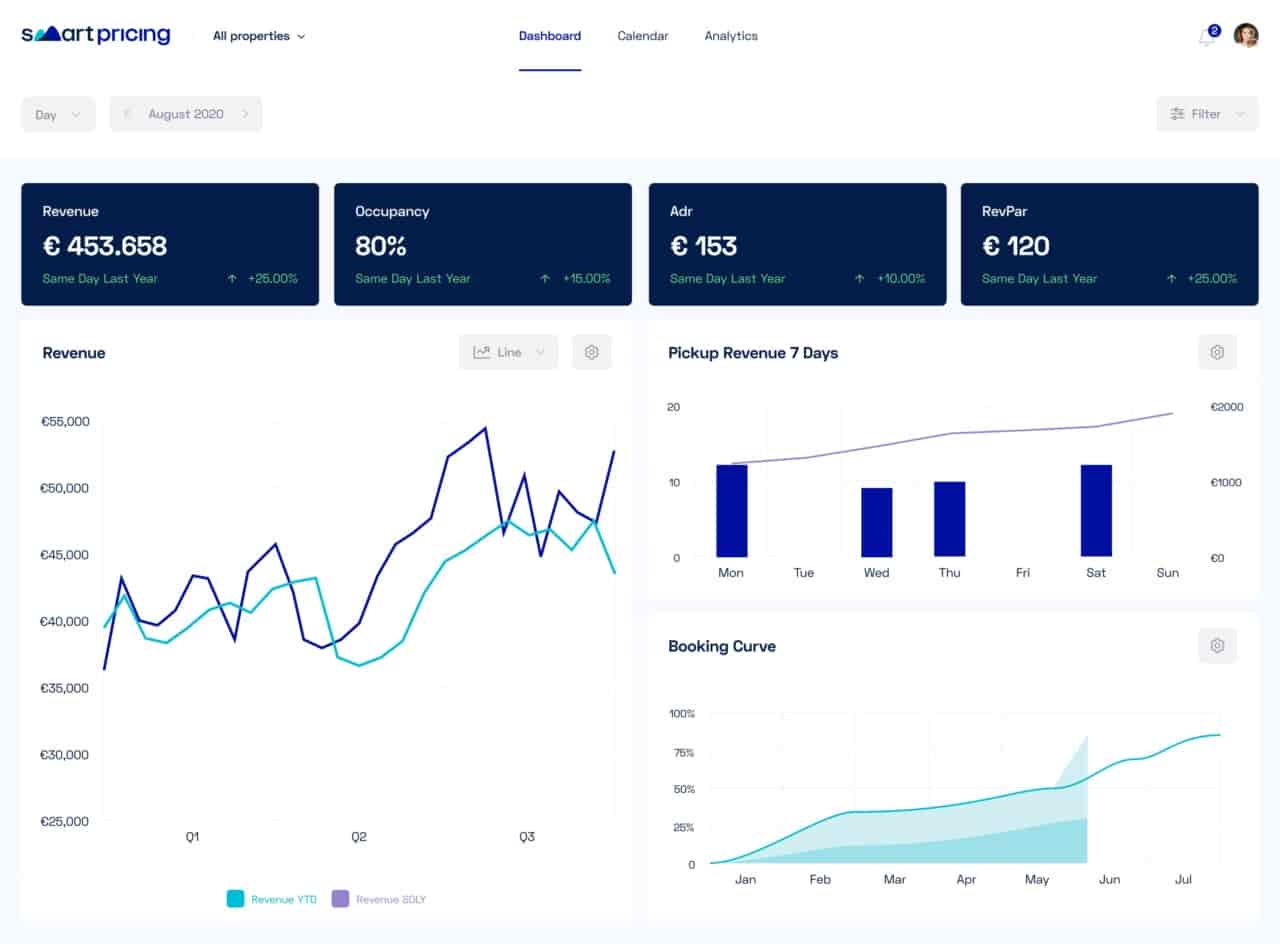Select the Monday bar in Pickup chart

coord(732,510)
